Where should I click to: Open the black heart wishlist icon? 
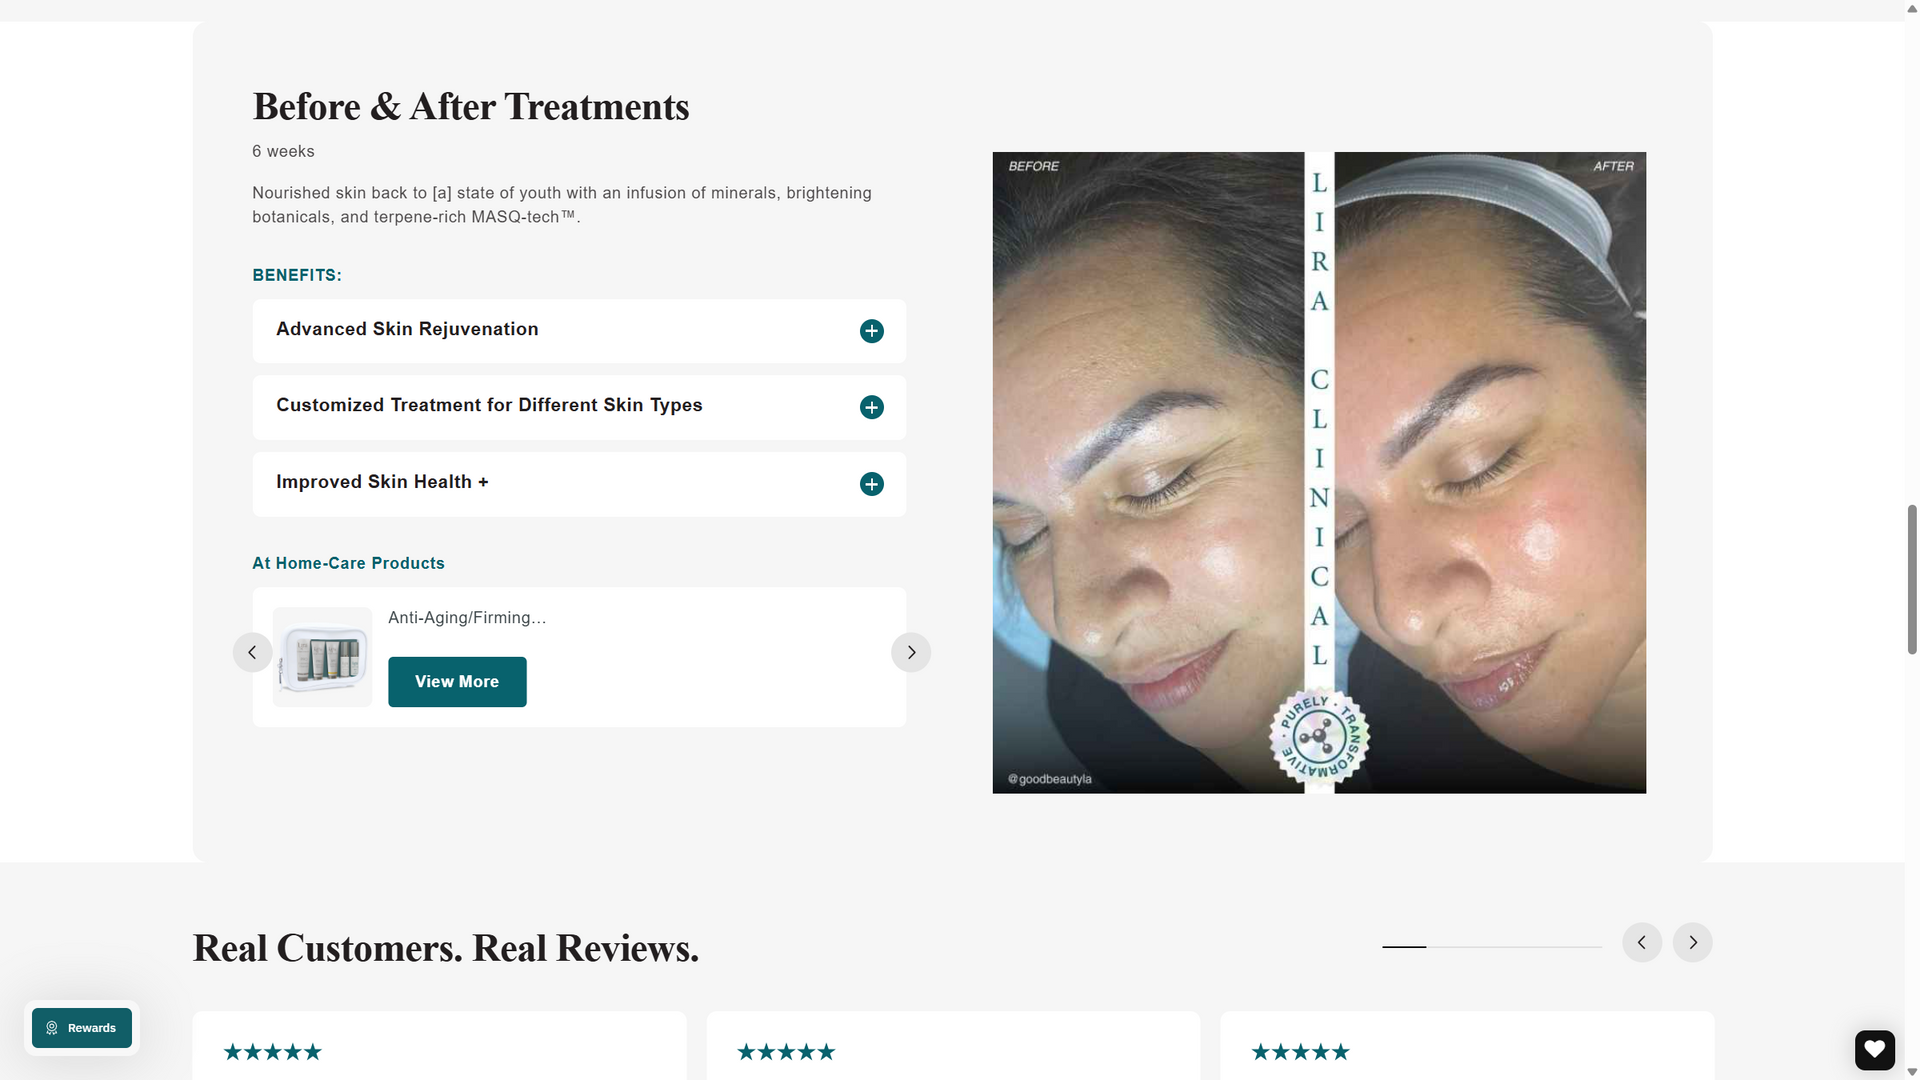[1874, 1049]
